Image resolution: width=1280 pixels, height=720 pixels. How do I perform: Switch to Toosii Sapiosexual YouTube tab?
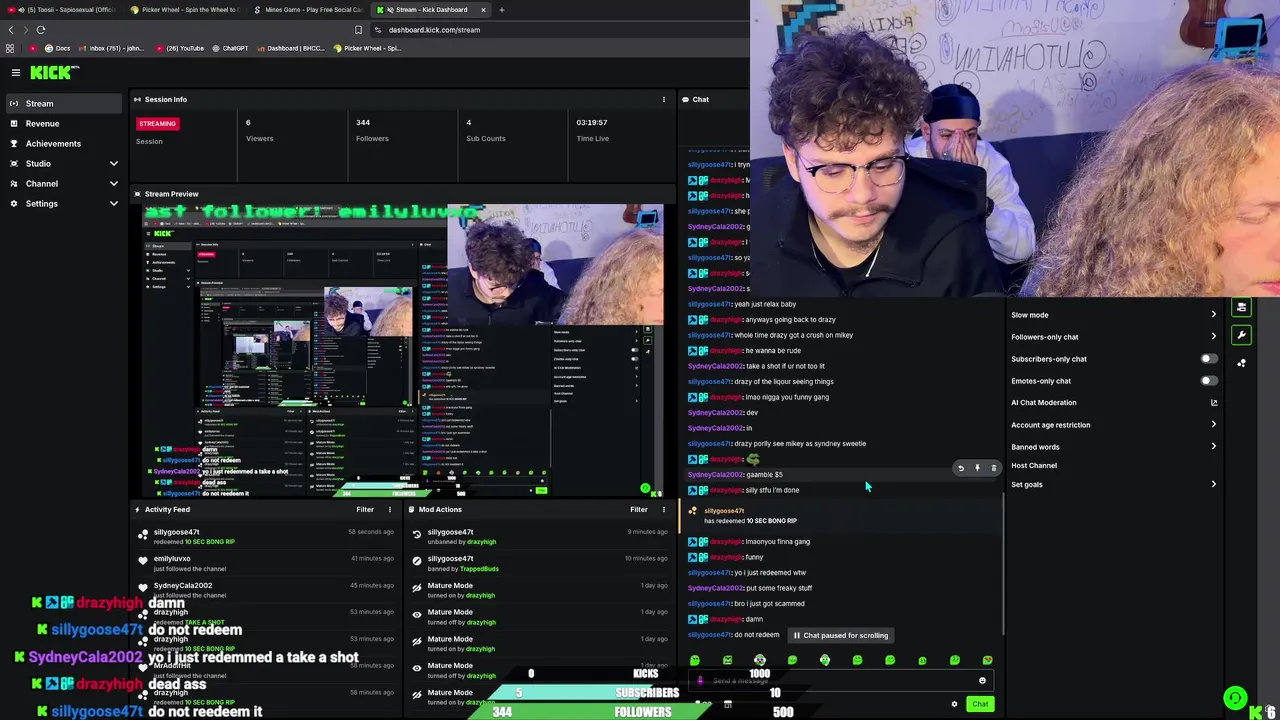click(64, 10)
